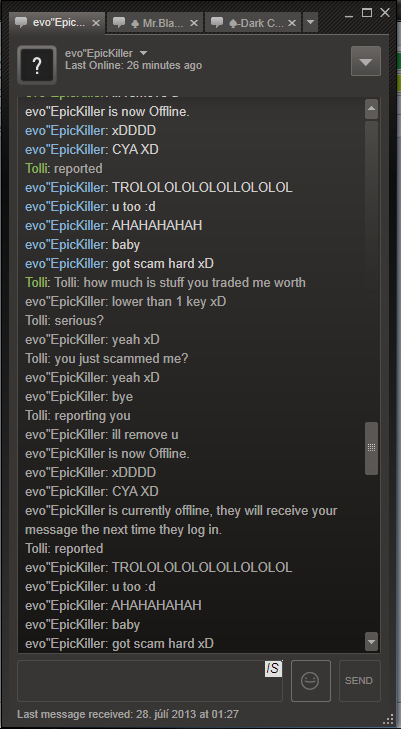Close the evo"Epic chat tab

coord(95,23)
